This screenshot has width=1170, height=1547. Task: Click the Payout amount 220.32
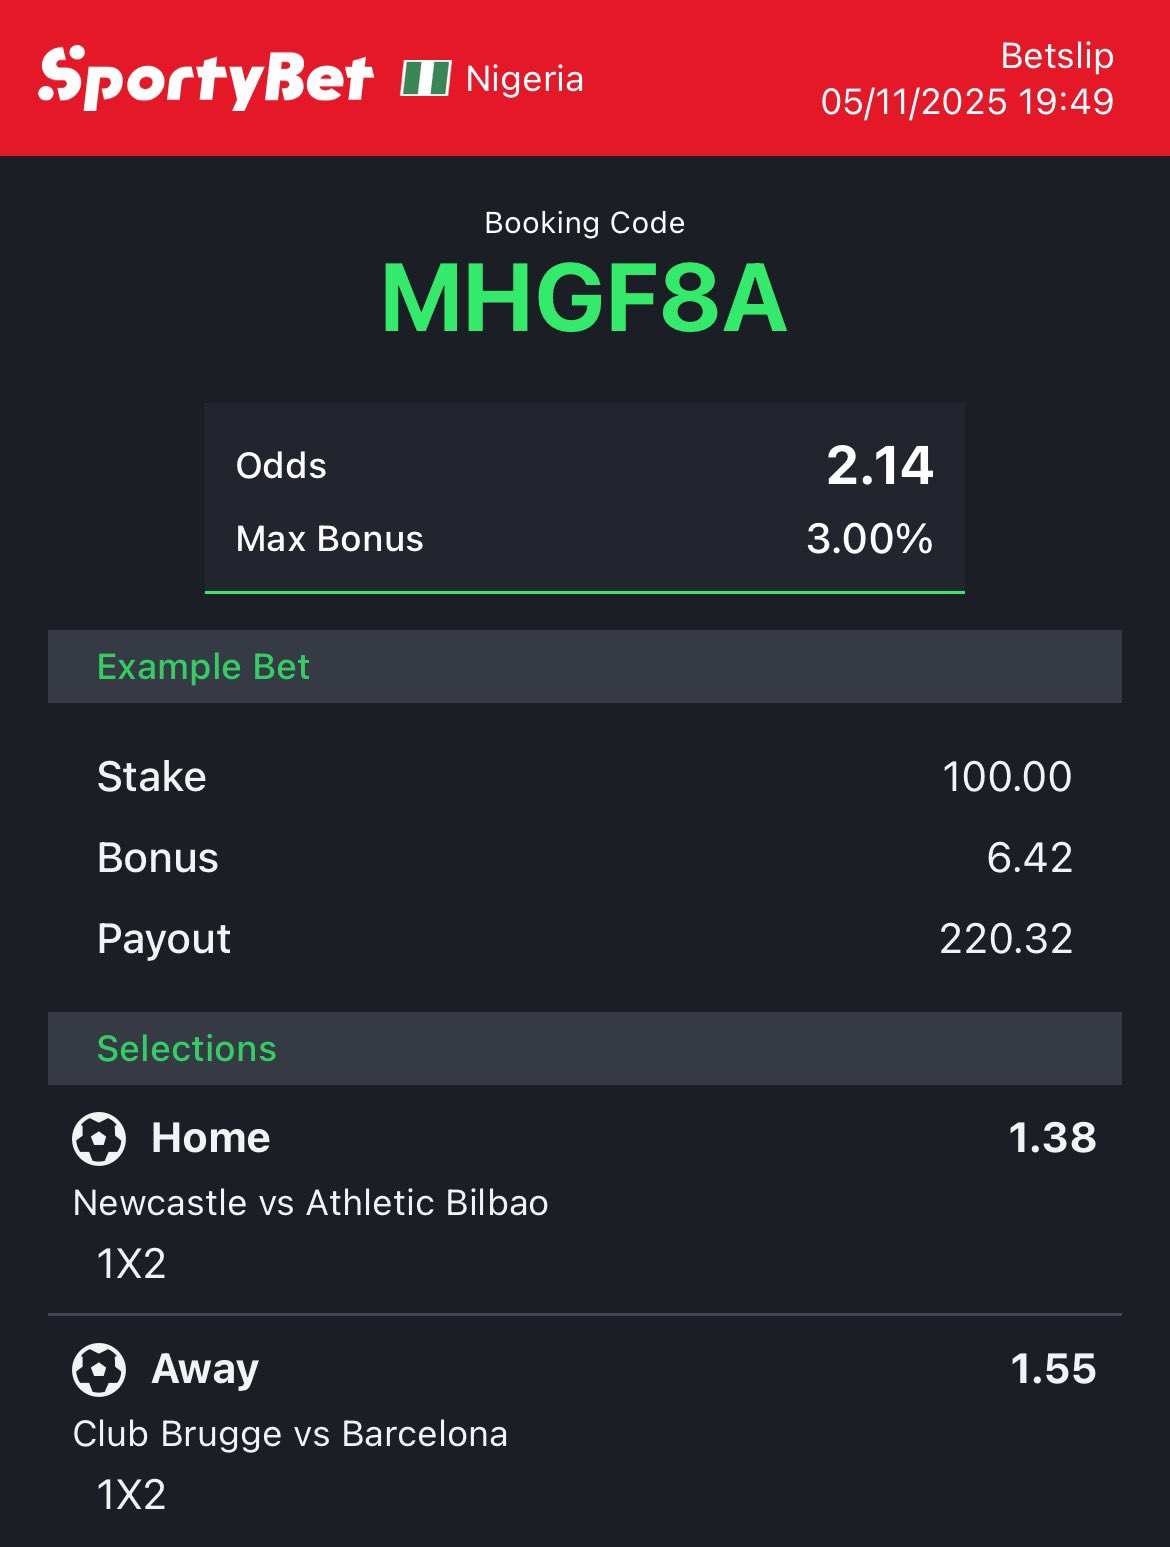[1005, 939]
